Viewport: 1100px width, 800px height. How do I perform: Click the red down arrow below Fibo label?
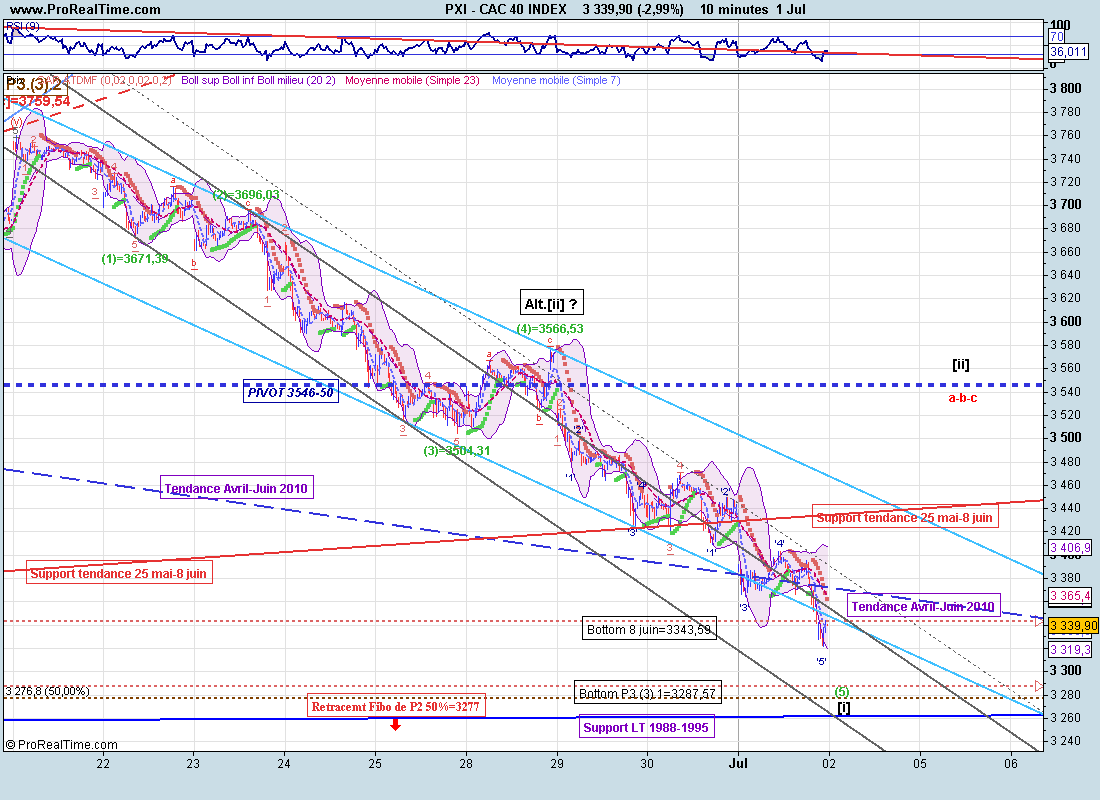396,724
